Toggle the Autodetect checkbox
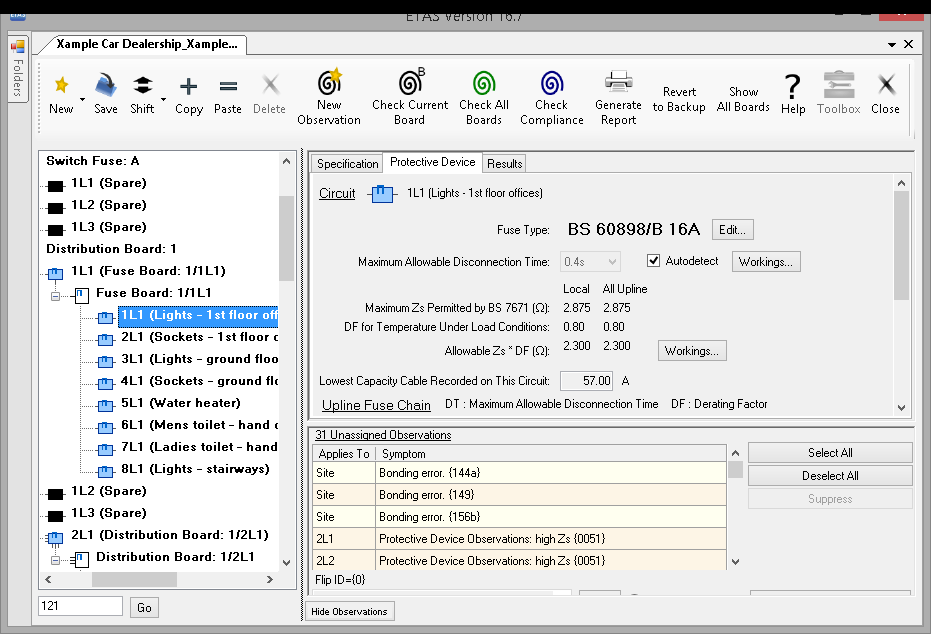Image resolution: width=931 pixels, height=634 pixels. (x=654, y=261)
